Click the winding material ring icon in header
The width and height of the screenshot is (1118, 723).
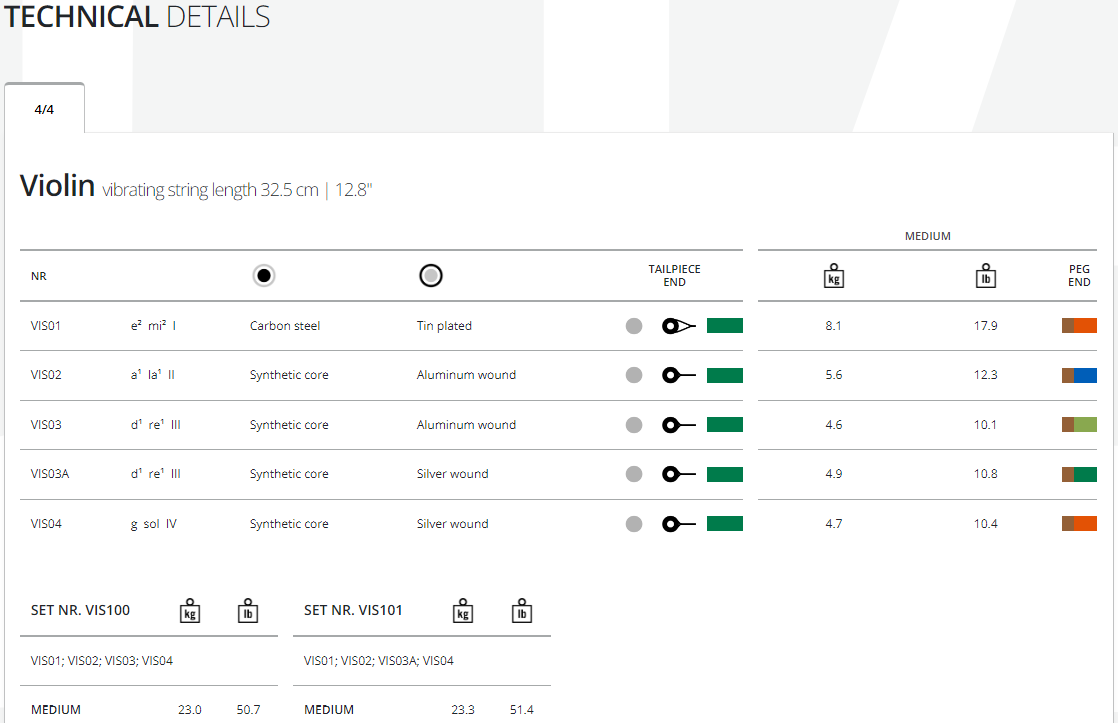pyautogui.click(x=431, y=276)
